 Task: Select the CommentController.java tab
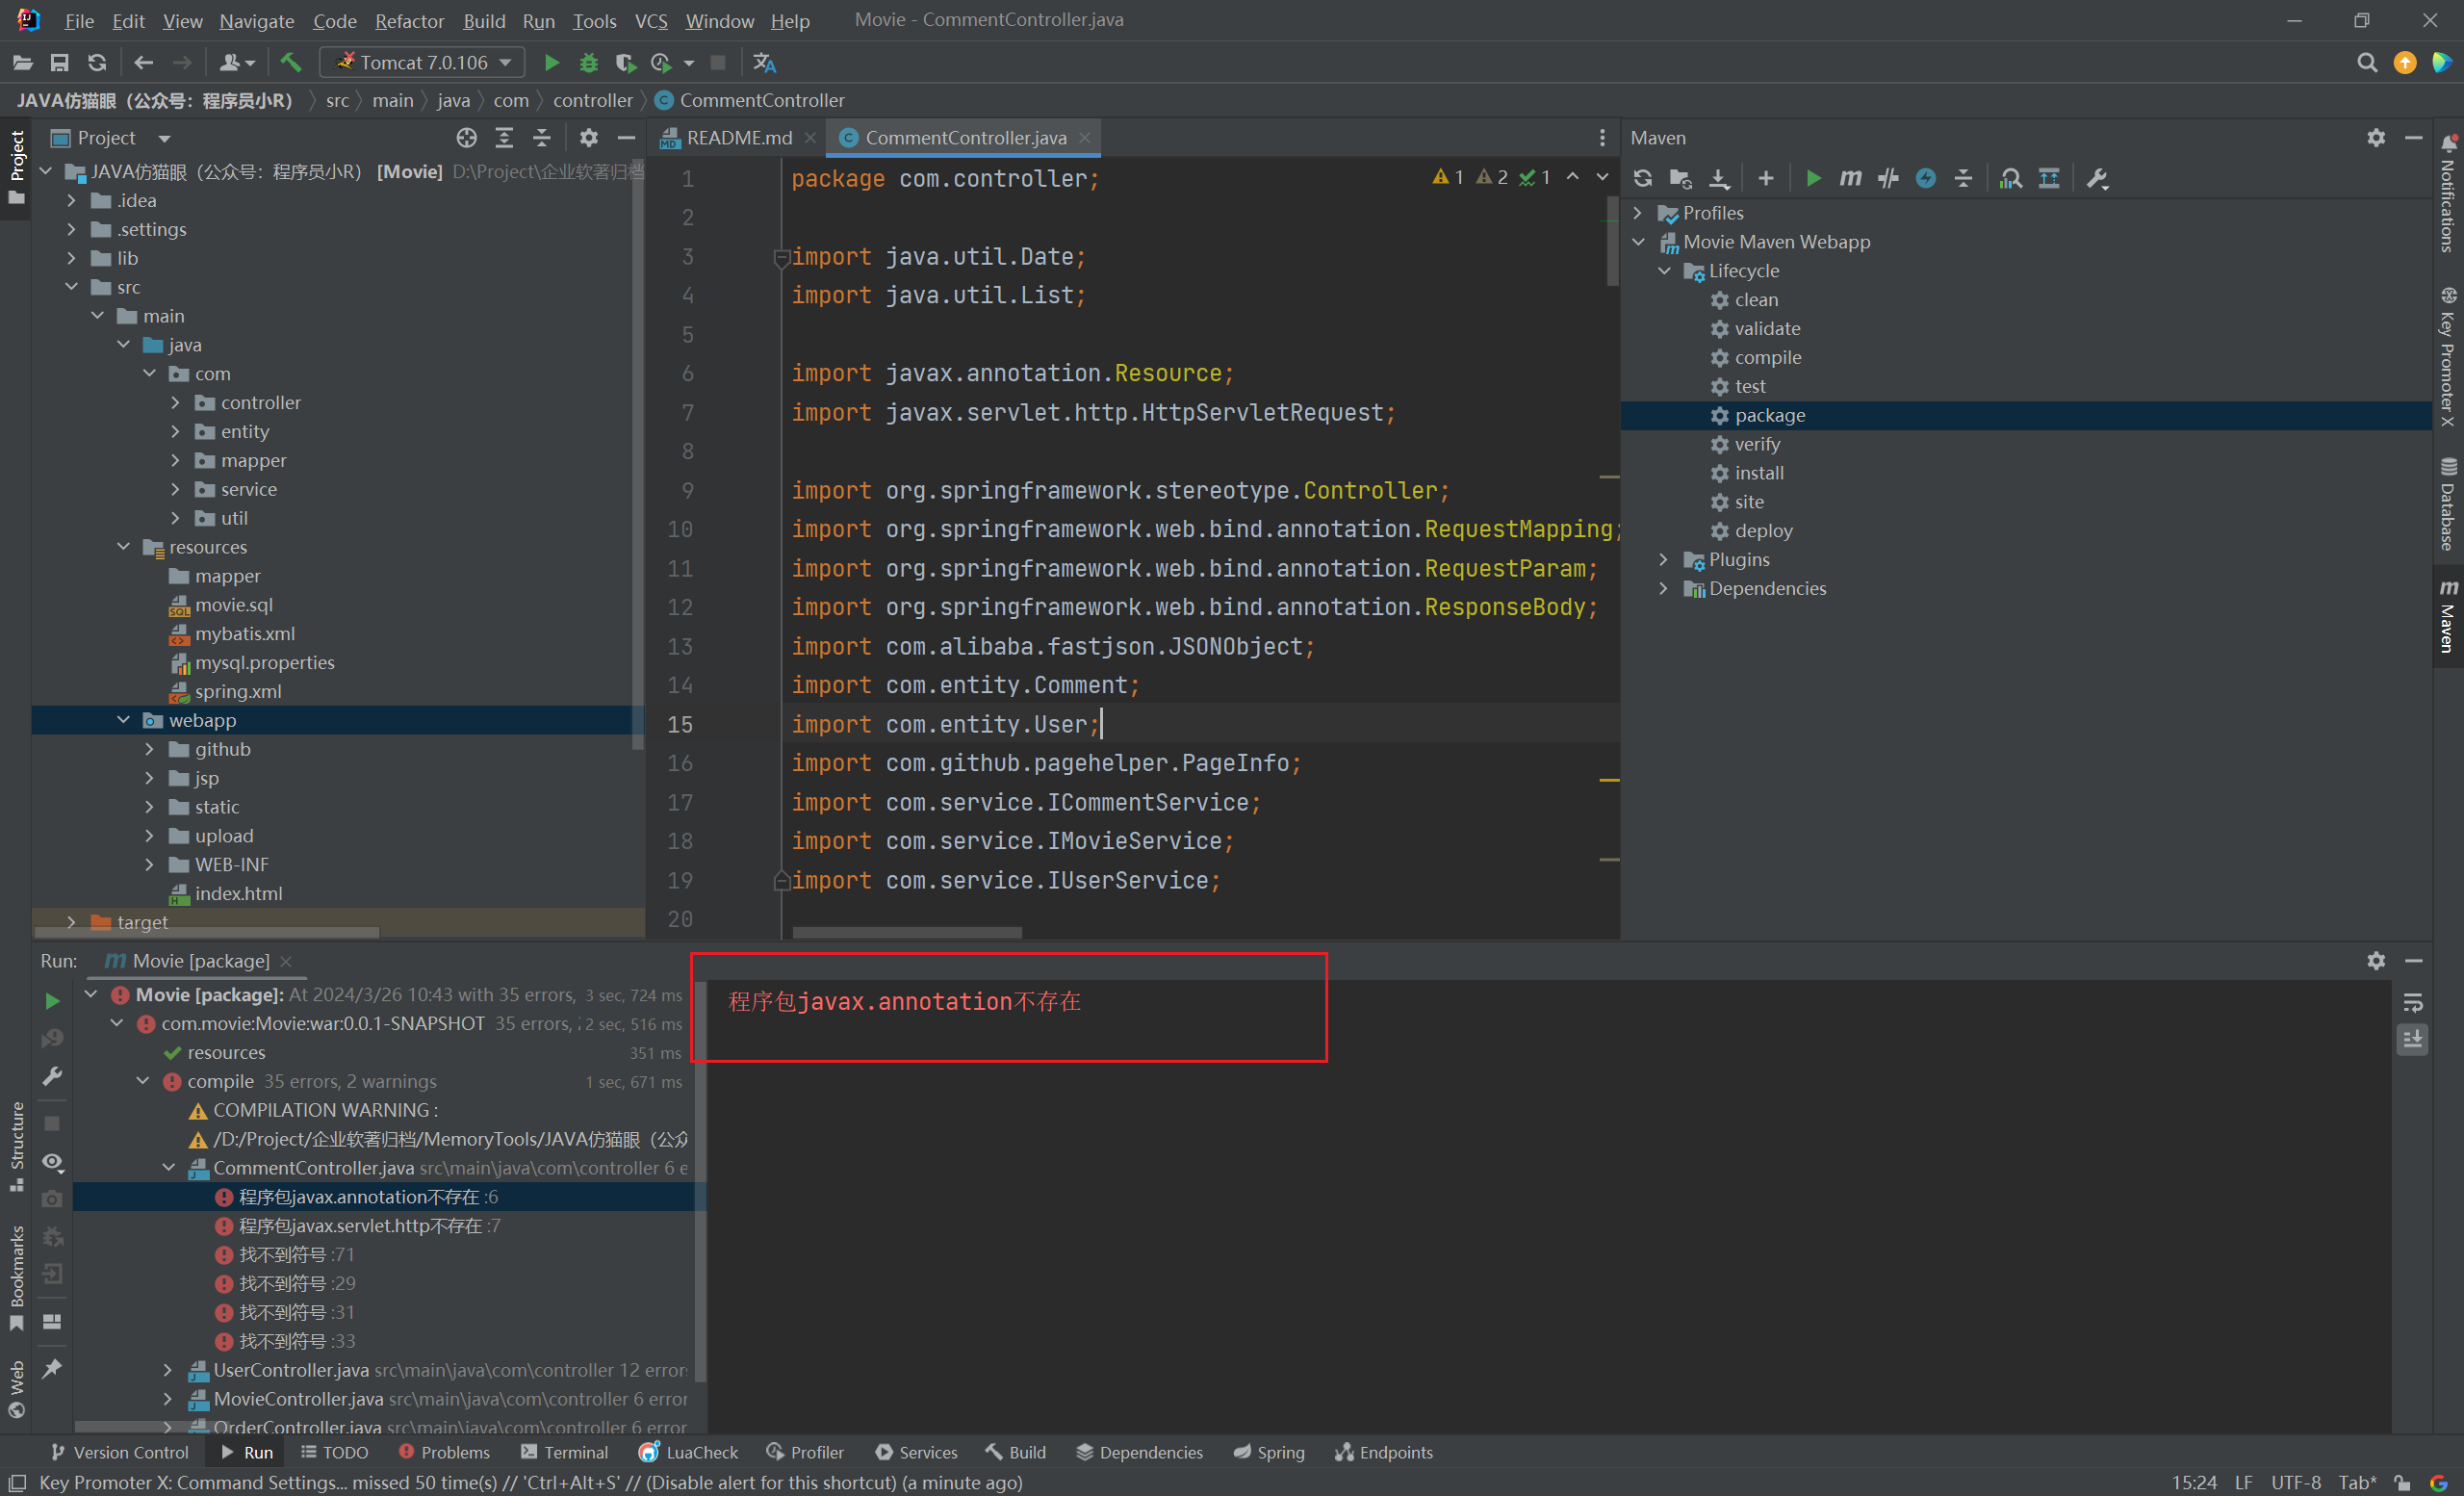pyautogui.click(x=964, y=138)
